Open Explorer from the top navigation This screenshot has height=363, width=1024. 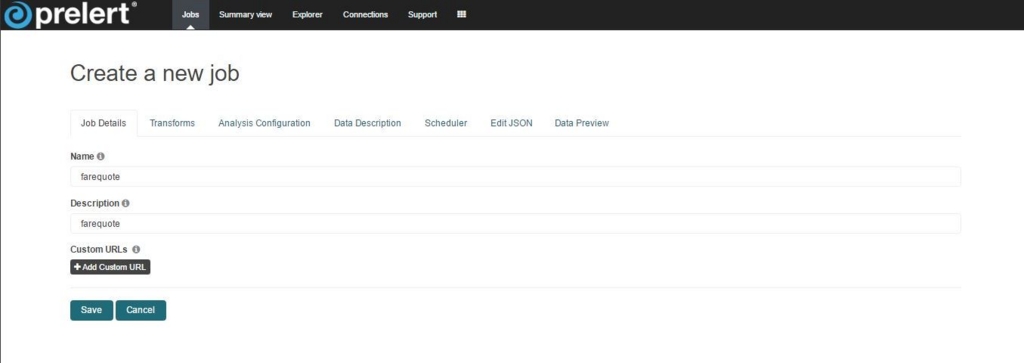tap(308, 14)
